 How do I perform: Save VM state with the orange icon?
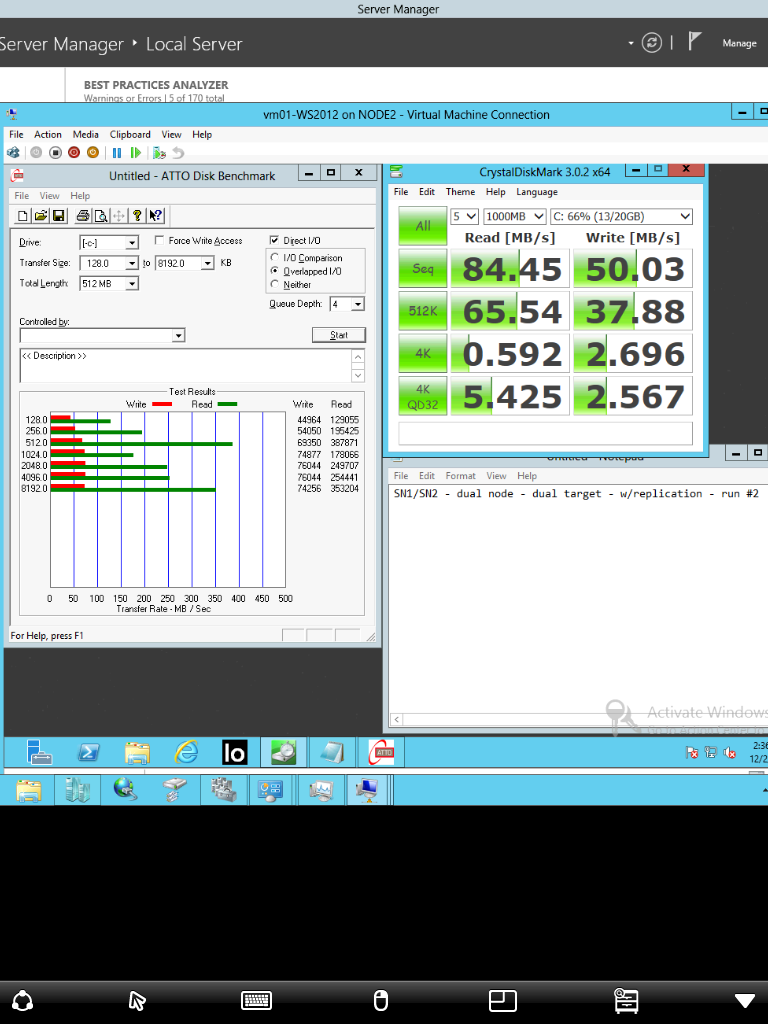(x=93, y=152)
